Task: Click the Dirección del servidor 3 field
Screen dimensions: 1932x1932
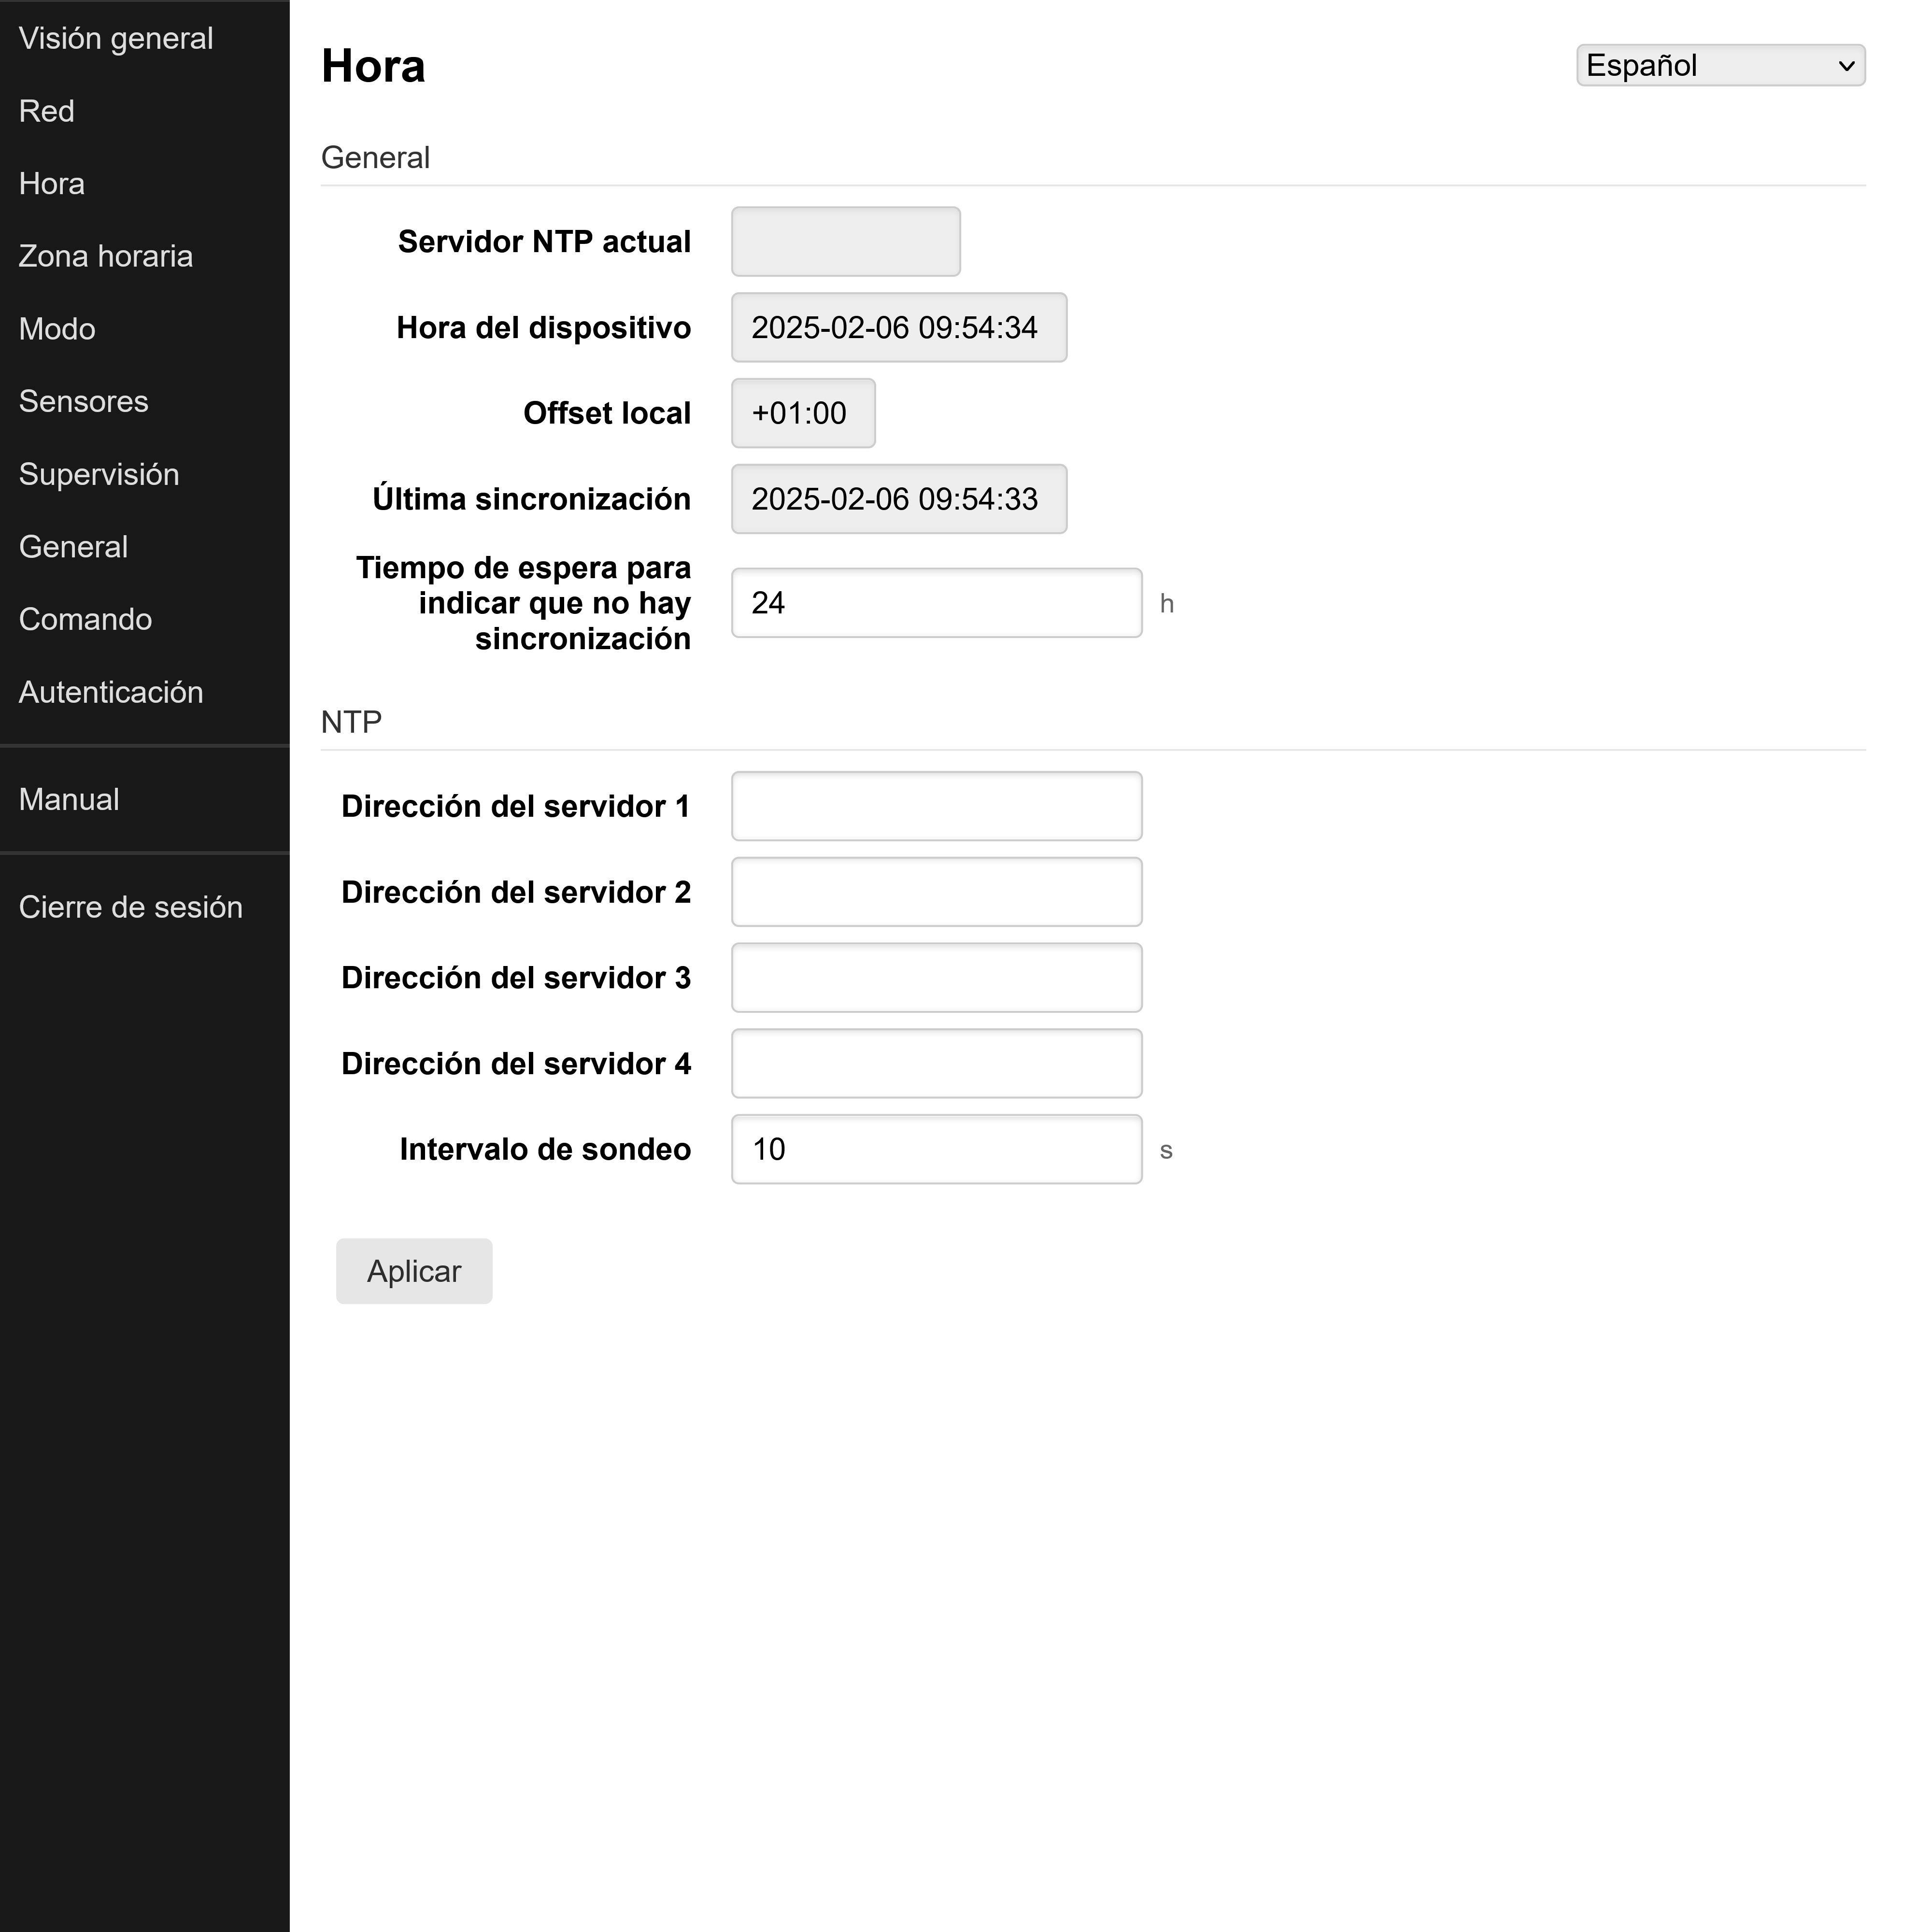Action: (x=935, y=977)
